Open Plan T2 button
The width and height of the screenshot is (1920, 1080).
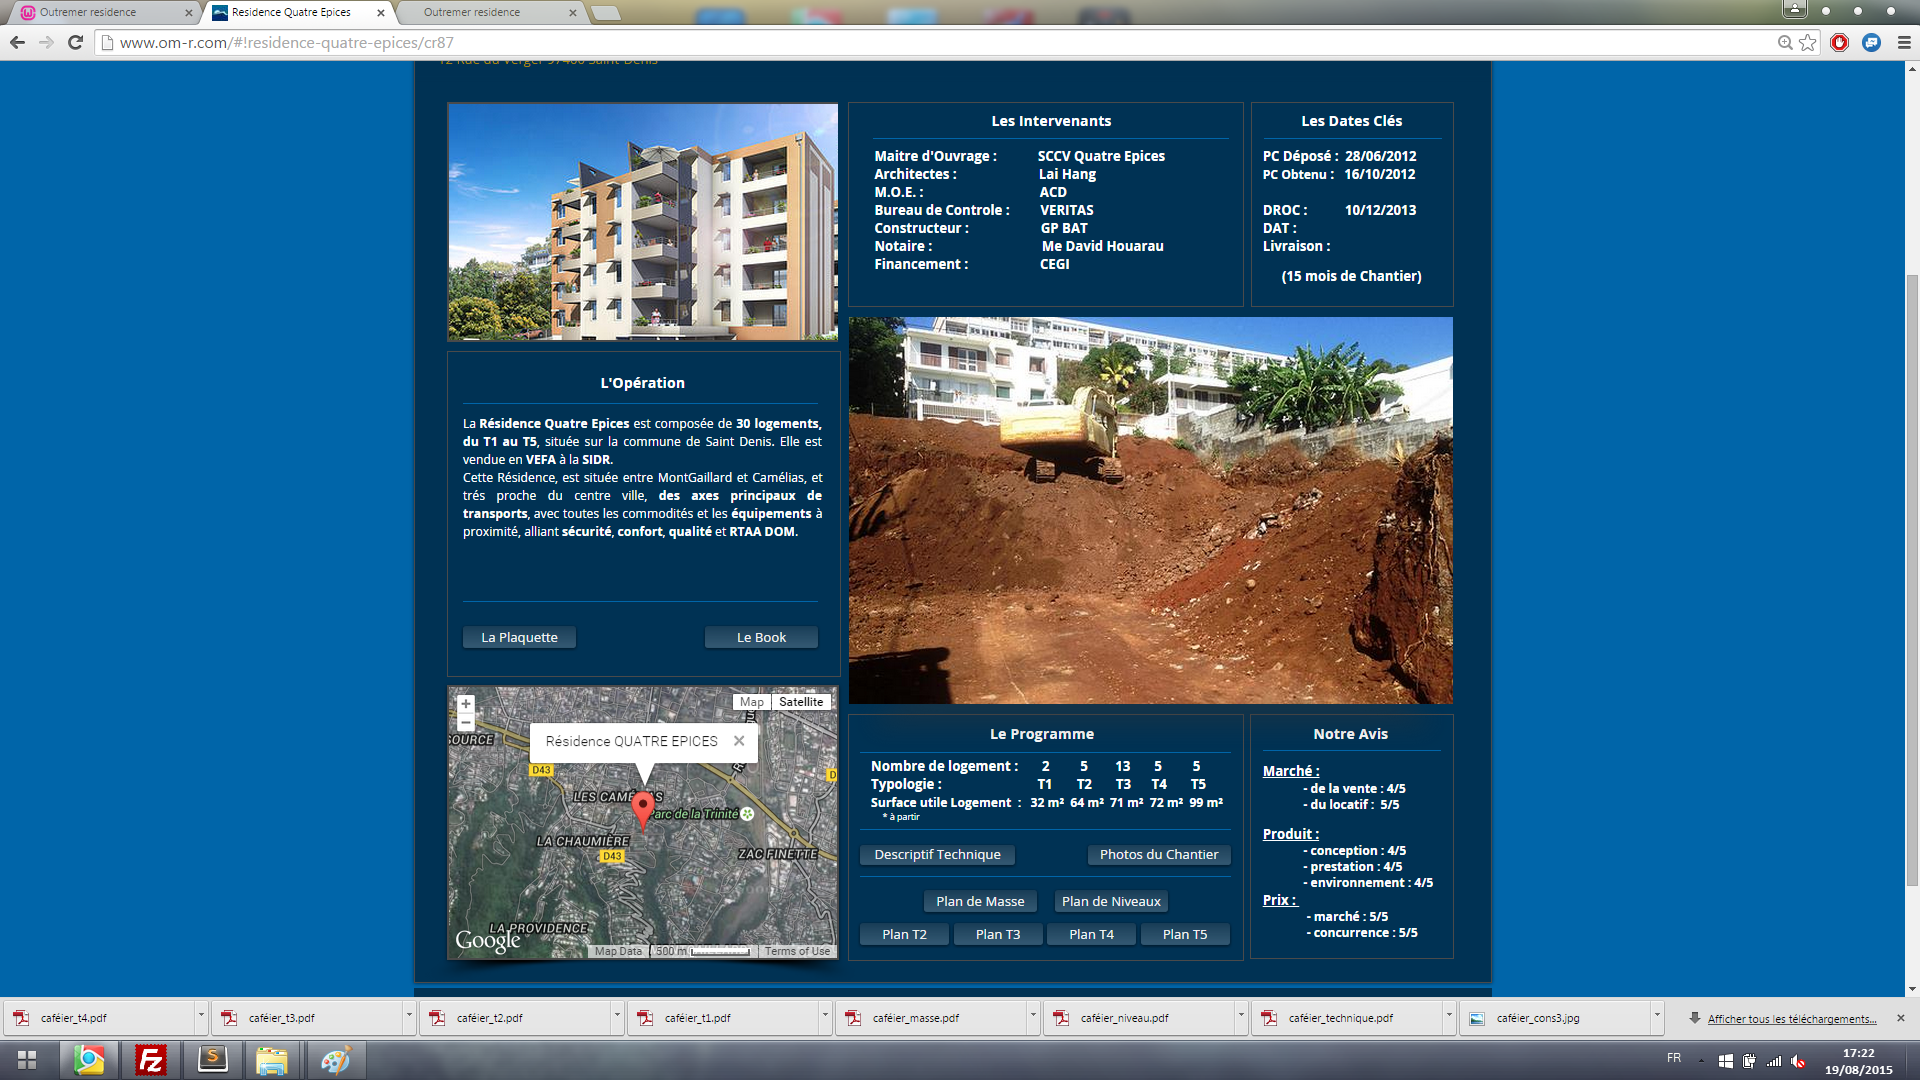coord(904,934)
